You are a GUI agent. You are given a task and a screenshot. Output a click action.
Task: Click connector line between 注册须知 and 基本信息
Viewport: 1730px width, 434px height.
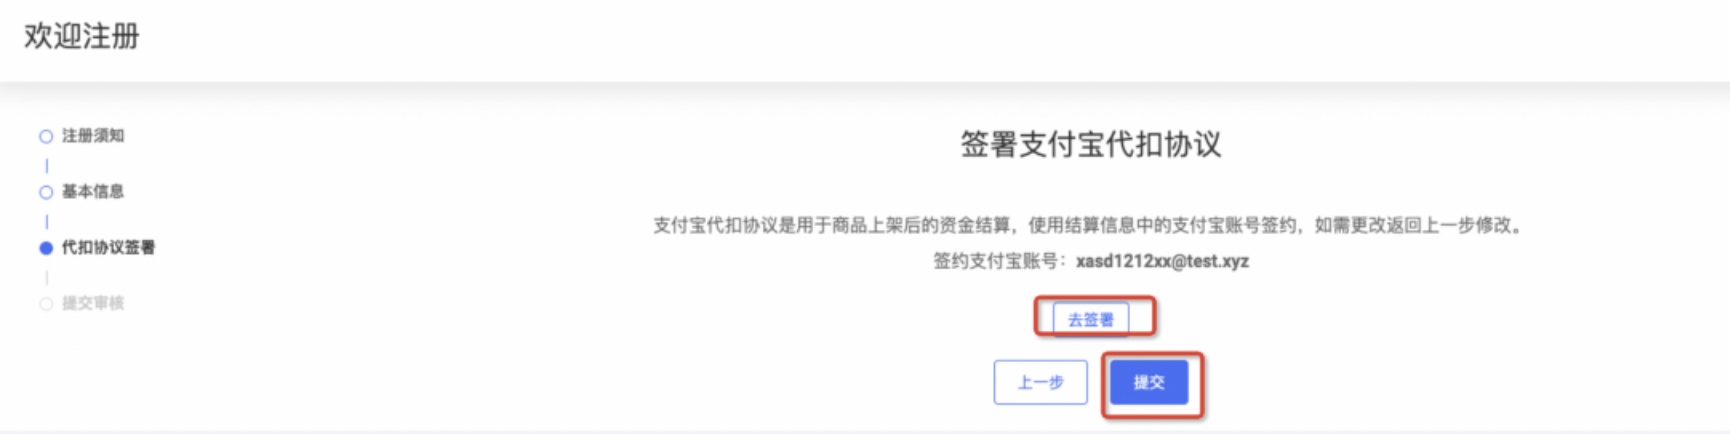[x=46, y=165]
